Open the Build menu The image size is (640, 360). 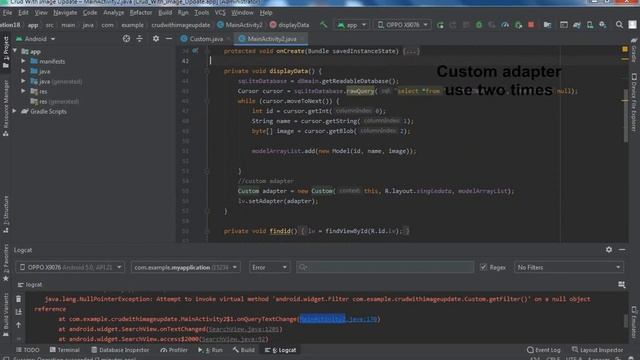(165, 13)
